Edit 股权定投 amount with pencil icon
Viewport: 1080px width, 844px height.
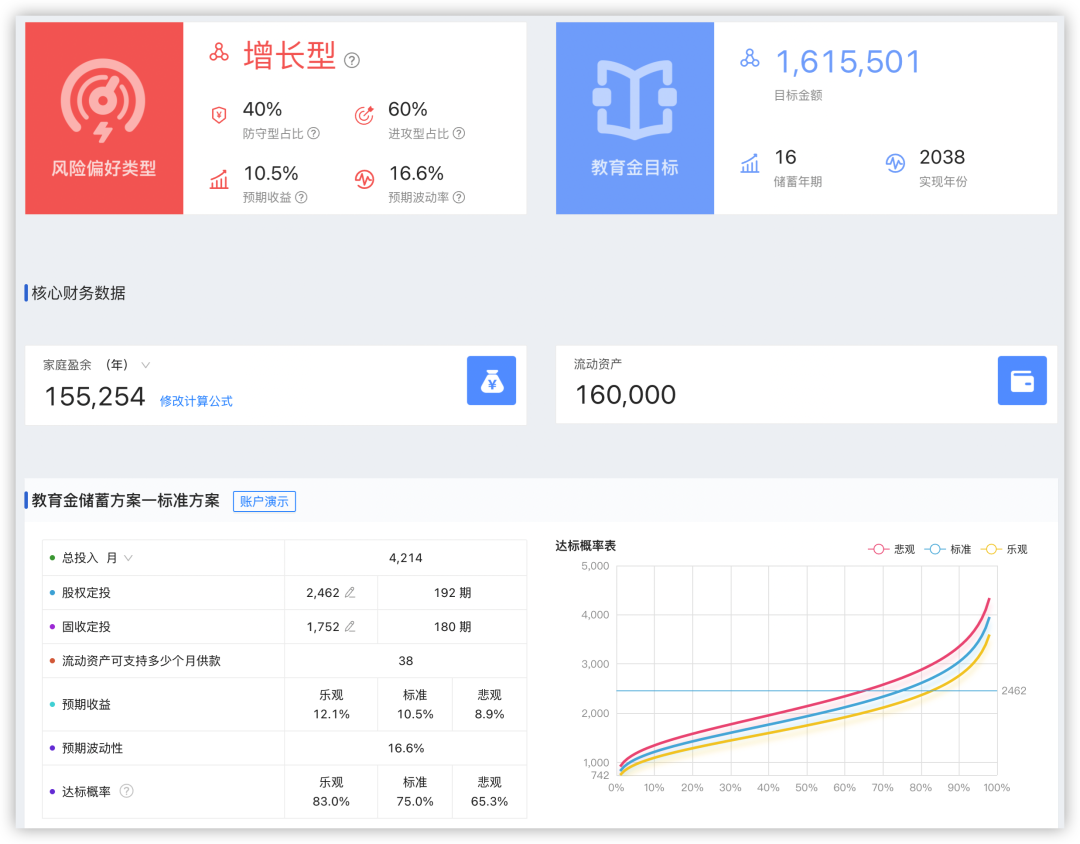pyautogui.click(x=350, y=593)
